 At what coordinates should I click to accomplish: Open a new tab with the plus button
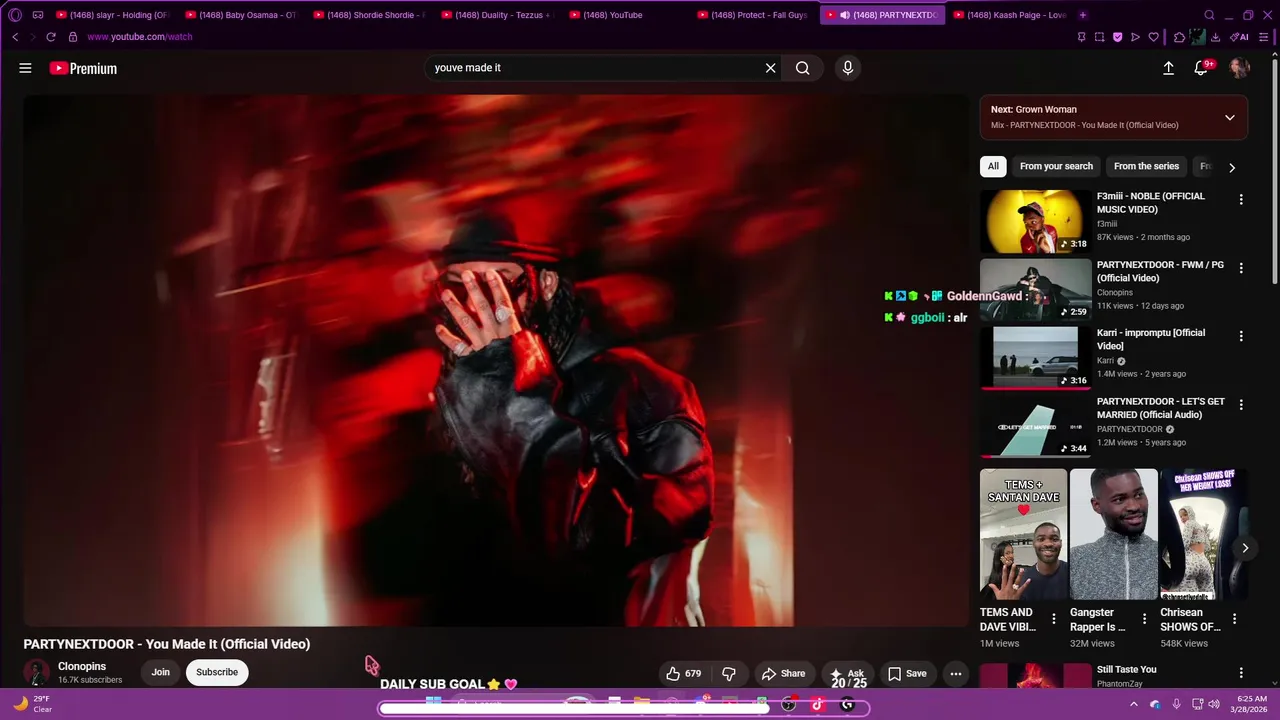click(1082, 15)
